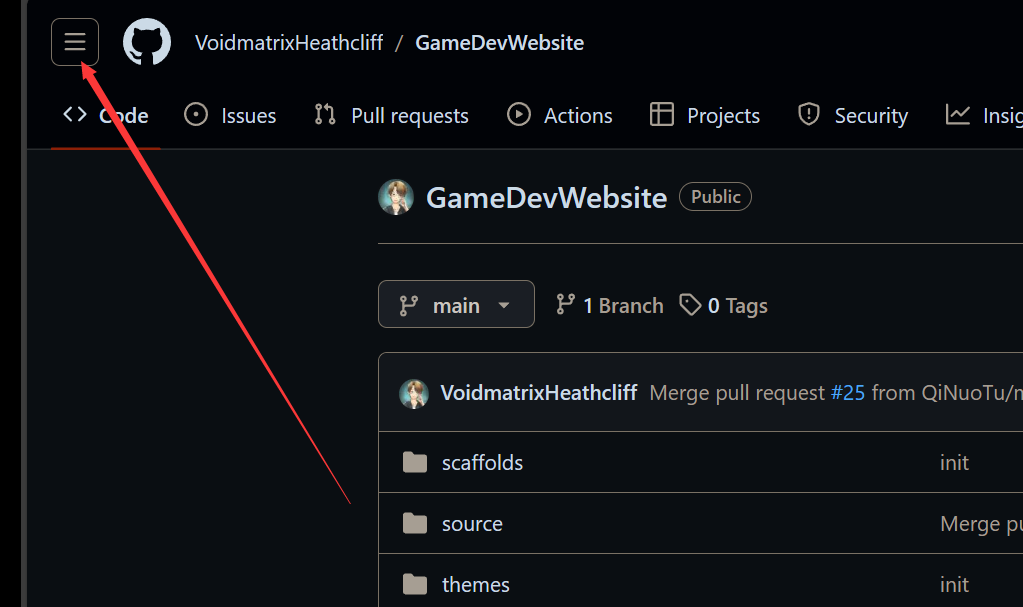Open the Projects tab
Viewport: 1023px width, 607px height.
click(705, 116)
